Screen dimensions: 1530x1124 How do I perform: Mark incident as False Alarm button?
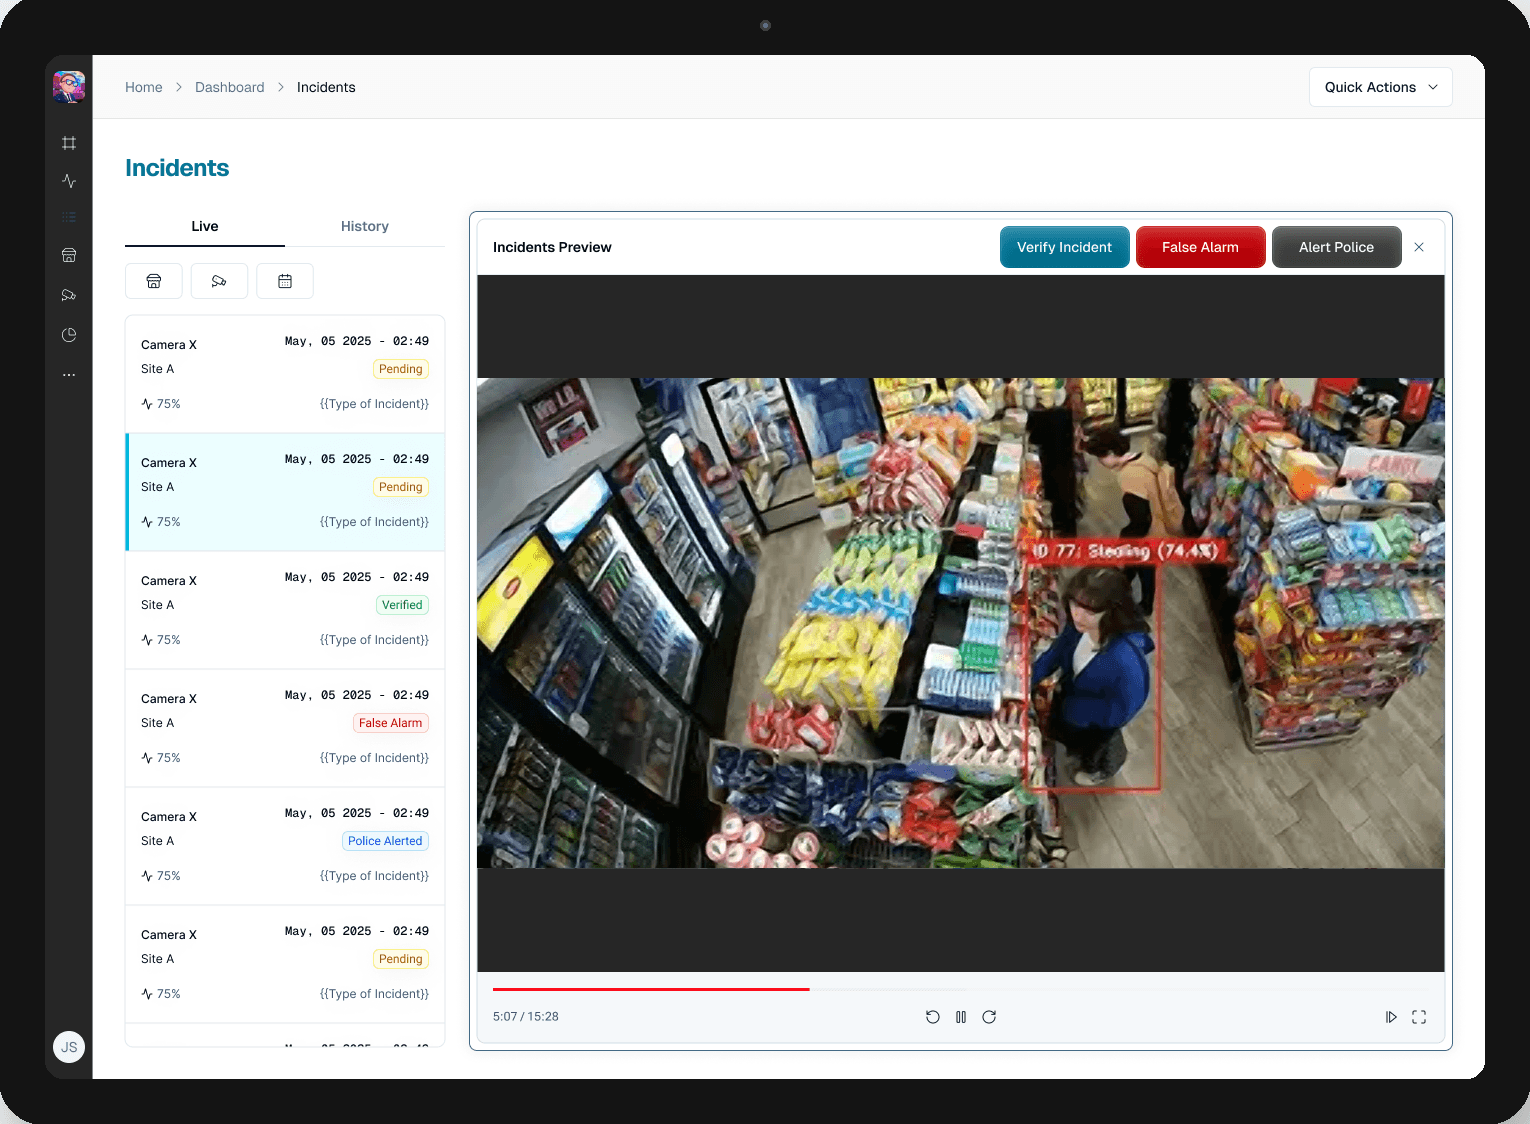pos(1201,247)
